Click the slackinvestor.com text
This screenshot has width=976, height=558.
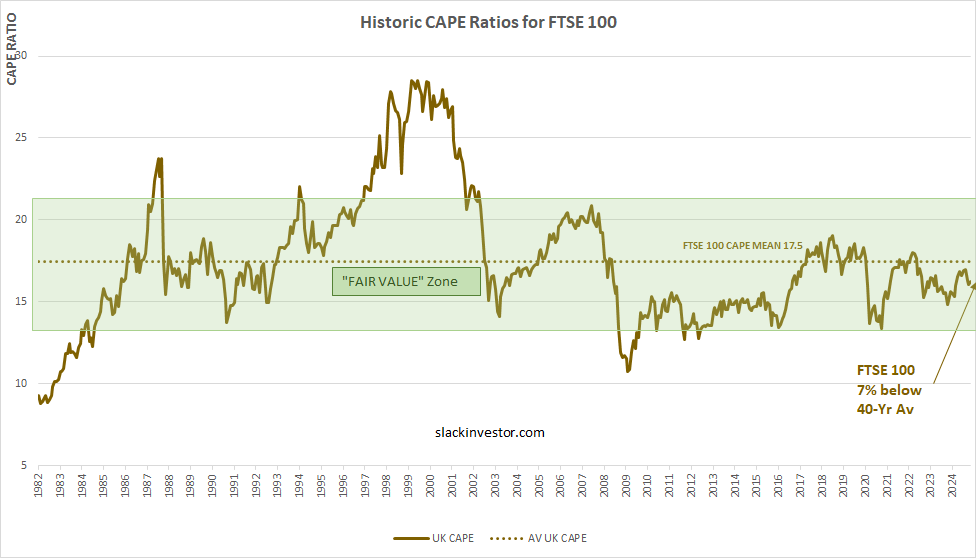click(x=489, y=432)
